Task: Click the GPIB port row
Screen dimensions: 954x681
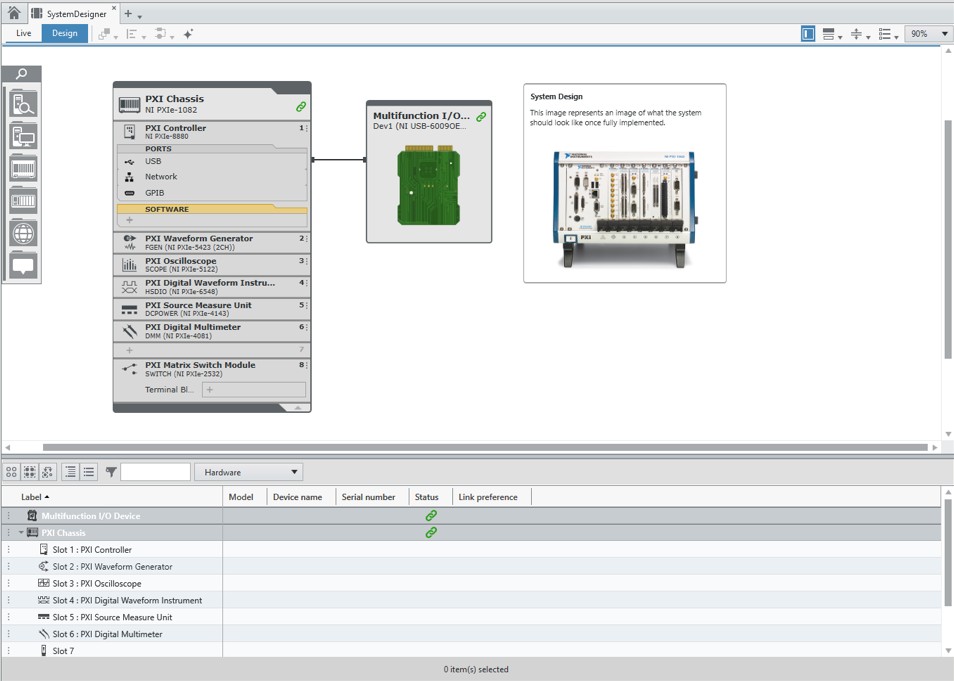Action: [x=212, y=192]
